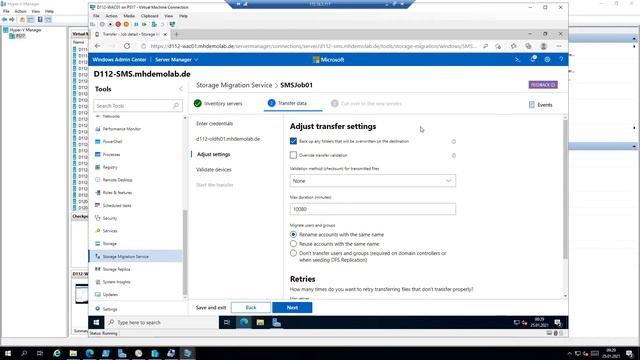Open Storage tool icon

(x=98, y=243)
